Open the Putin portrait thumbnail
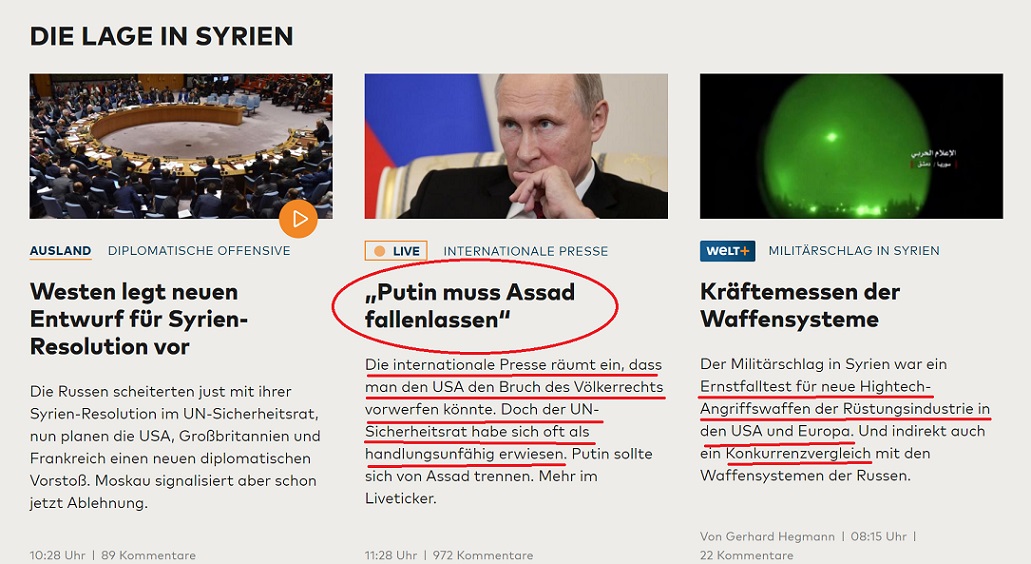1031x564 pixels. [x=516, y=146]
